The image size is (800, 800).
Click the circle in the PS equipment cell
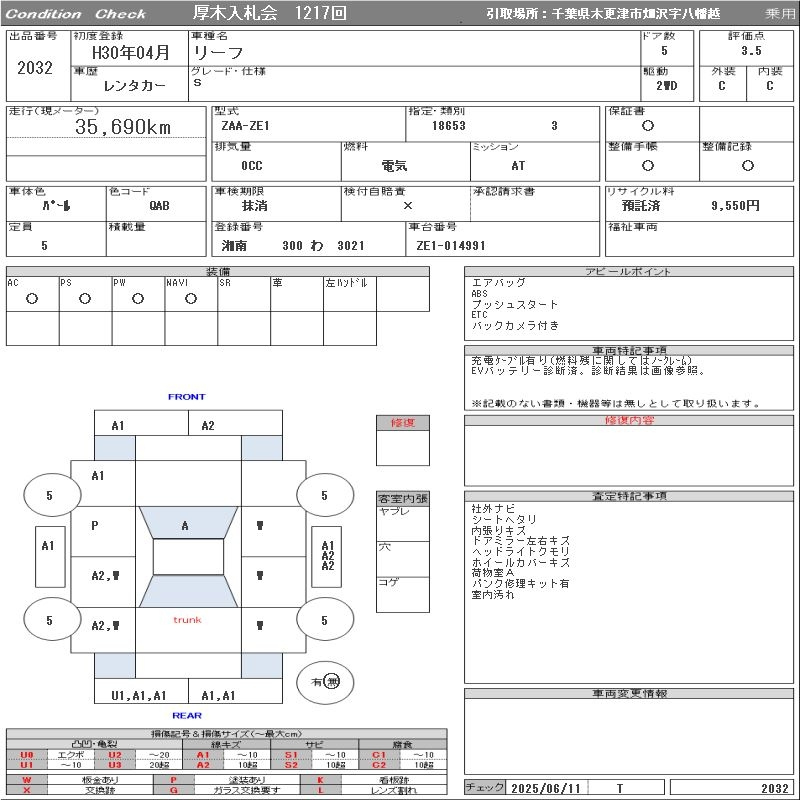point(85,298)
